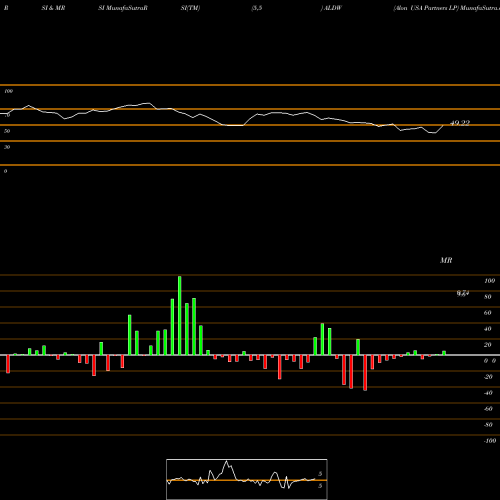Click the ALDW ticker symbol in header
This screenshot has width=500, height=500.
coord(333,8)
